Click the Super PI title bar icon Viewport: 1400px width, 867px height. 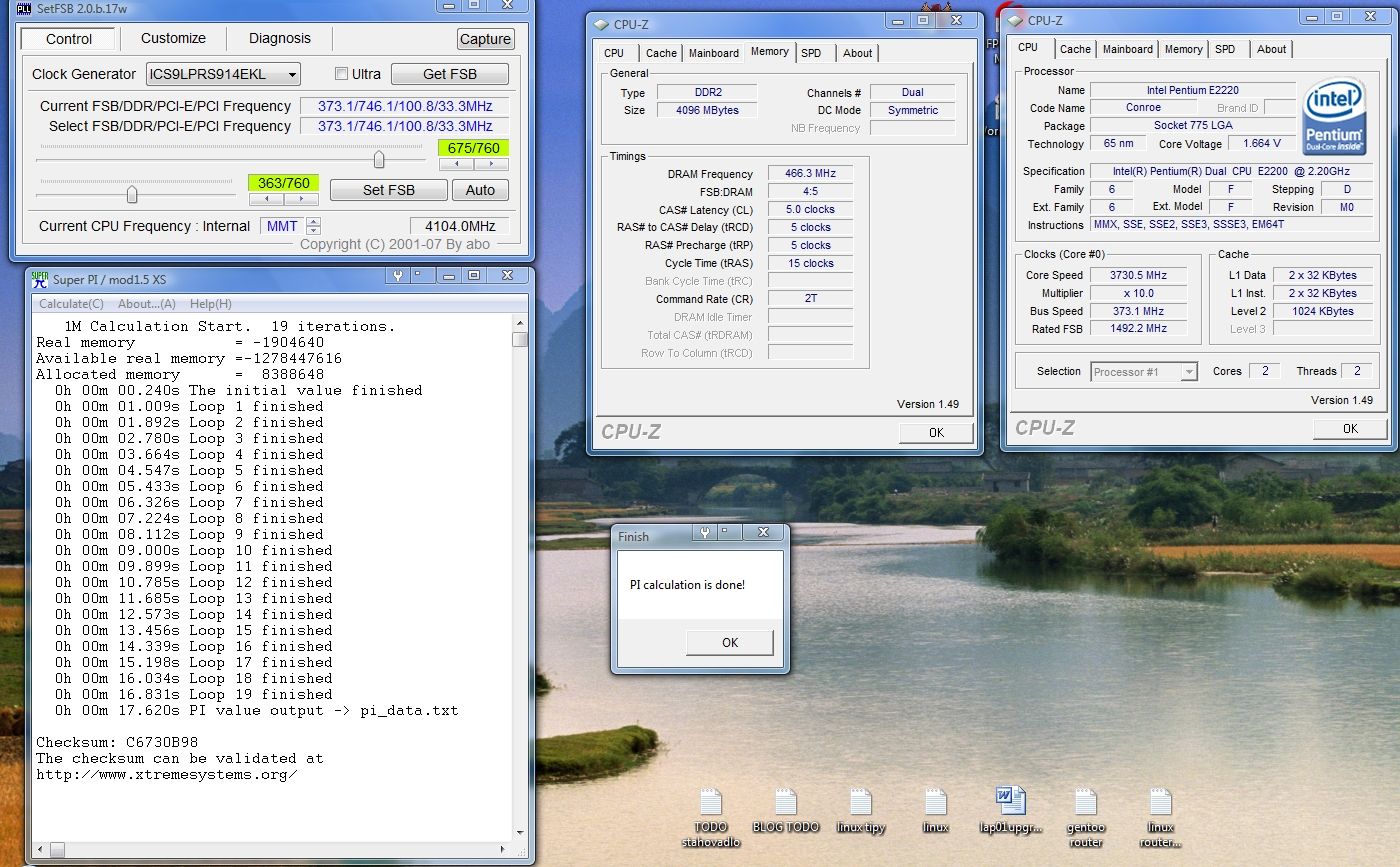tap(39, 279)
